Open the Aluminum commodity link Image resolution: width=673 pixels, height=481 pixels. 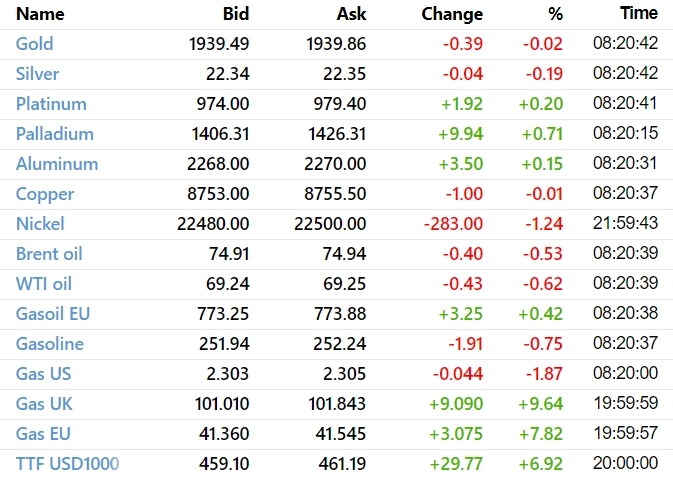pos(57,164)
